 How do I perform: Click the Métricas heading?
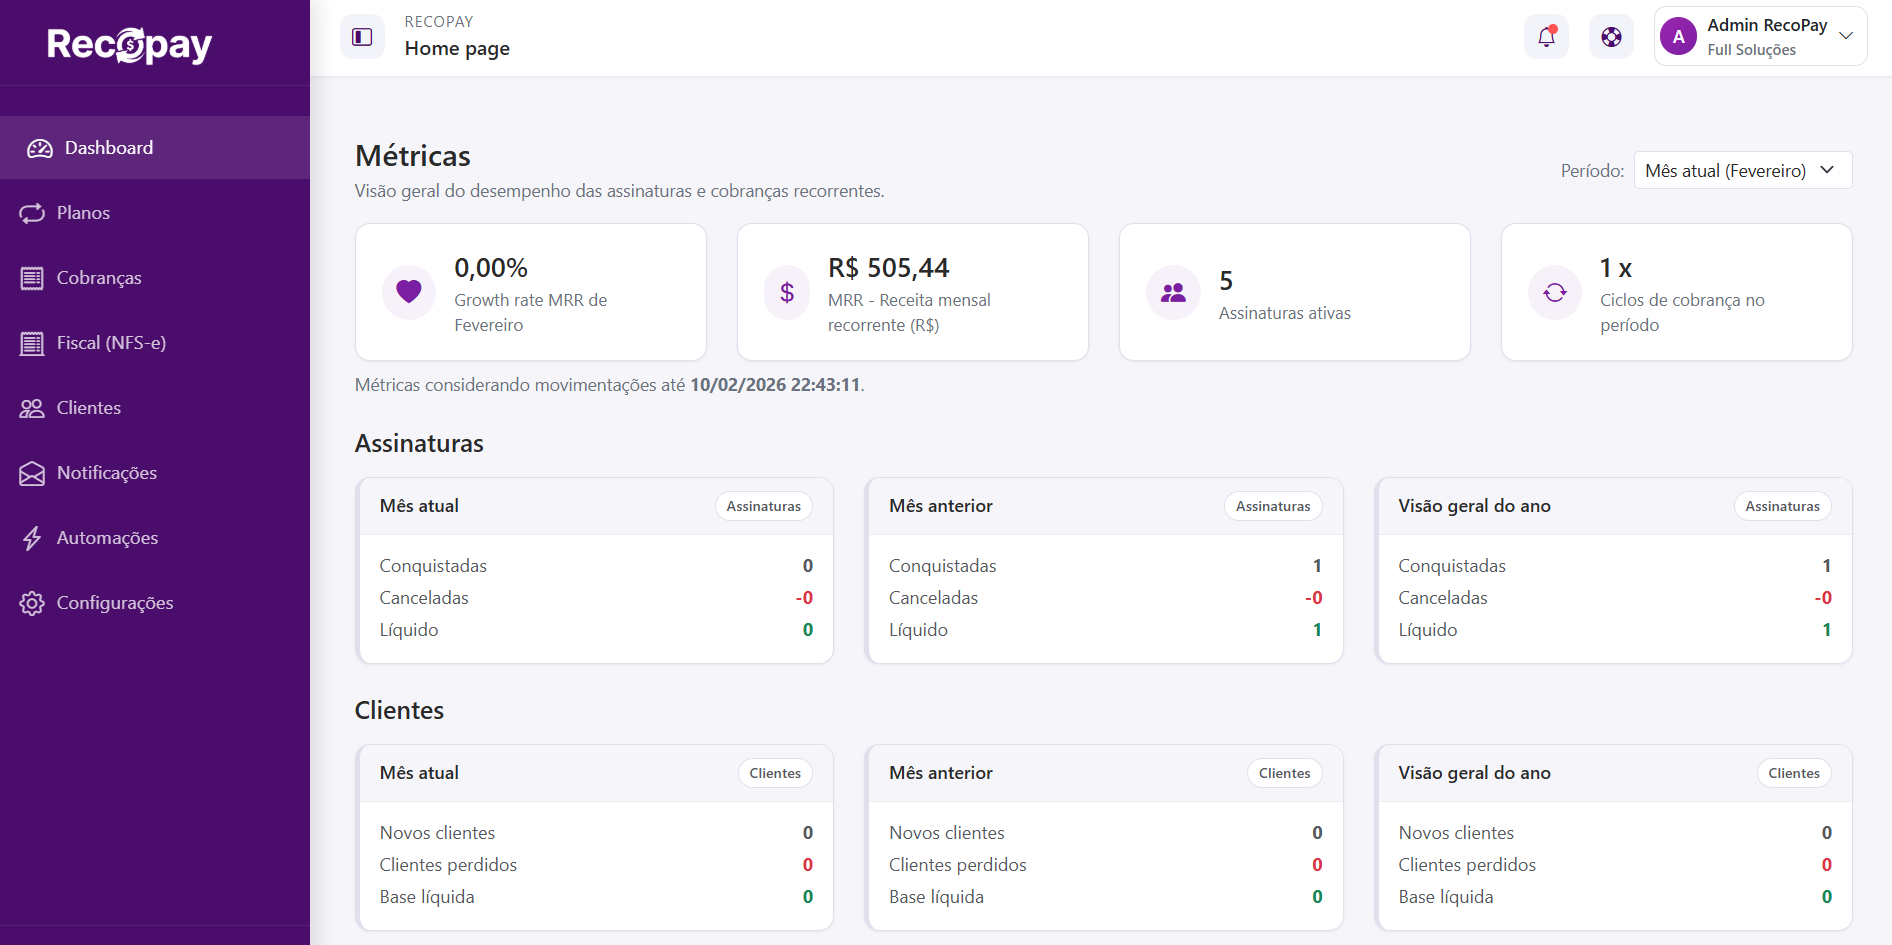click(x=413, y=156)
